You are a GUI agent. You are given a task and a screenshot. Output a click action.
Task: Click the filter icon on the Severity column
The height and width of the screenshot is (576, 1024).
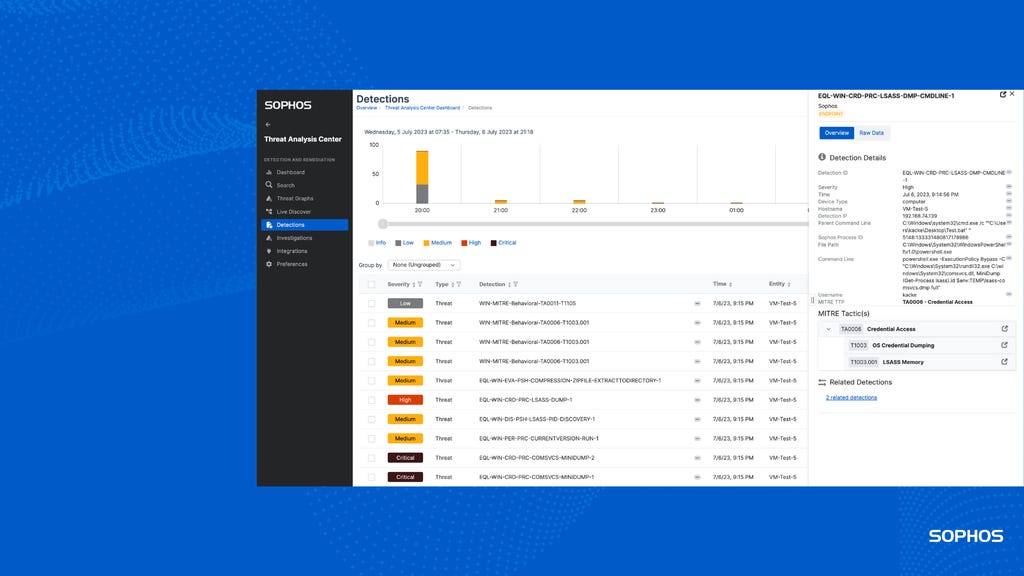(419, 284)
